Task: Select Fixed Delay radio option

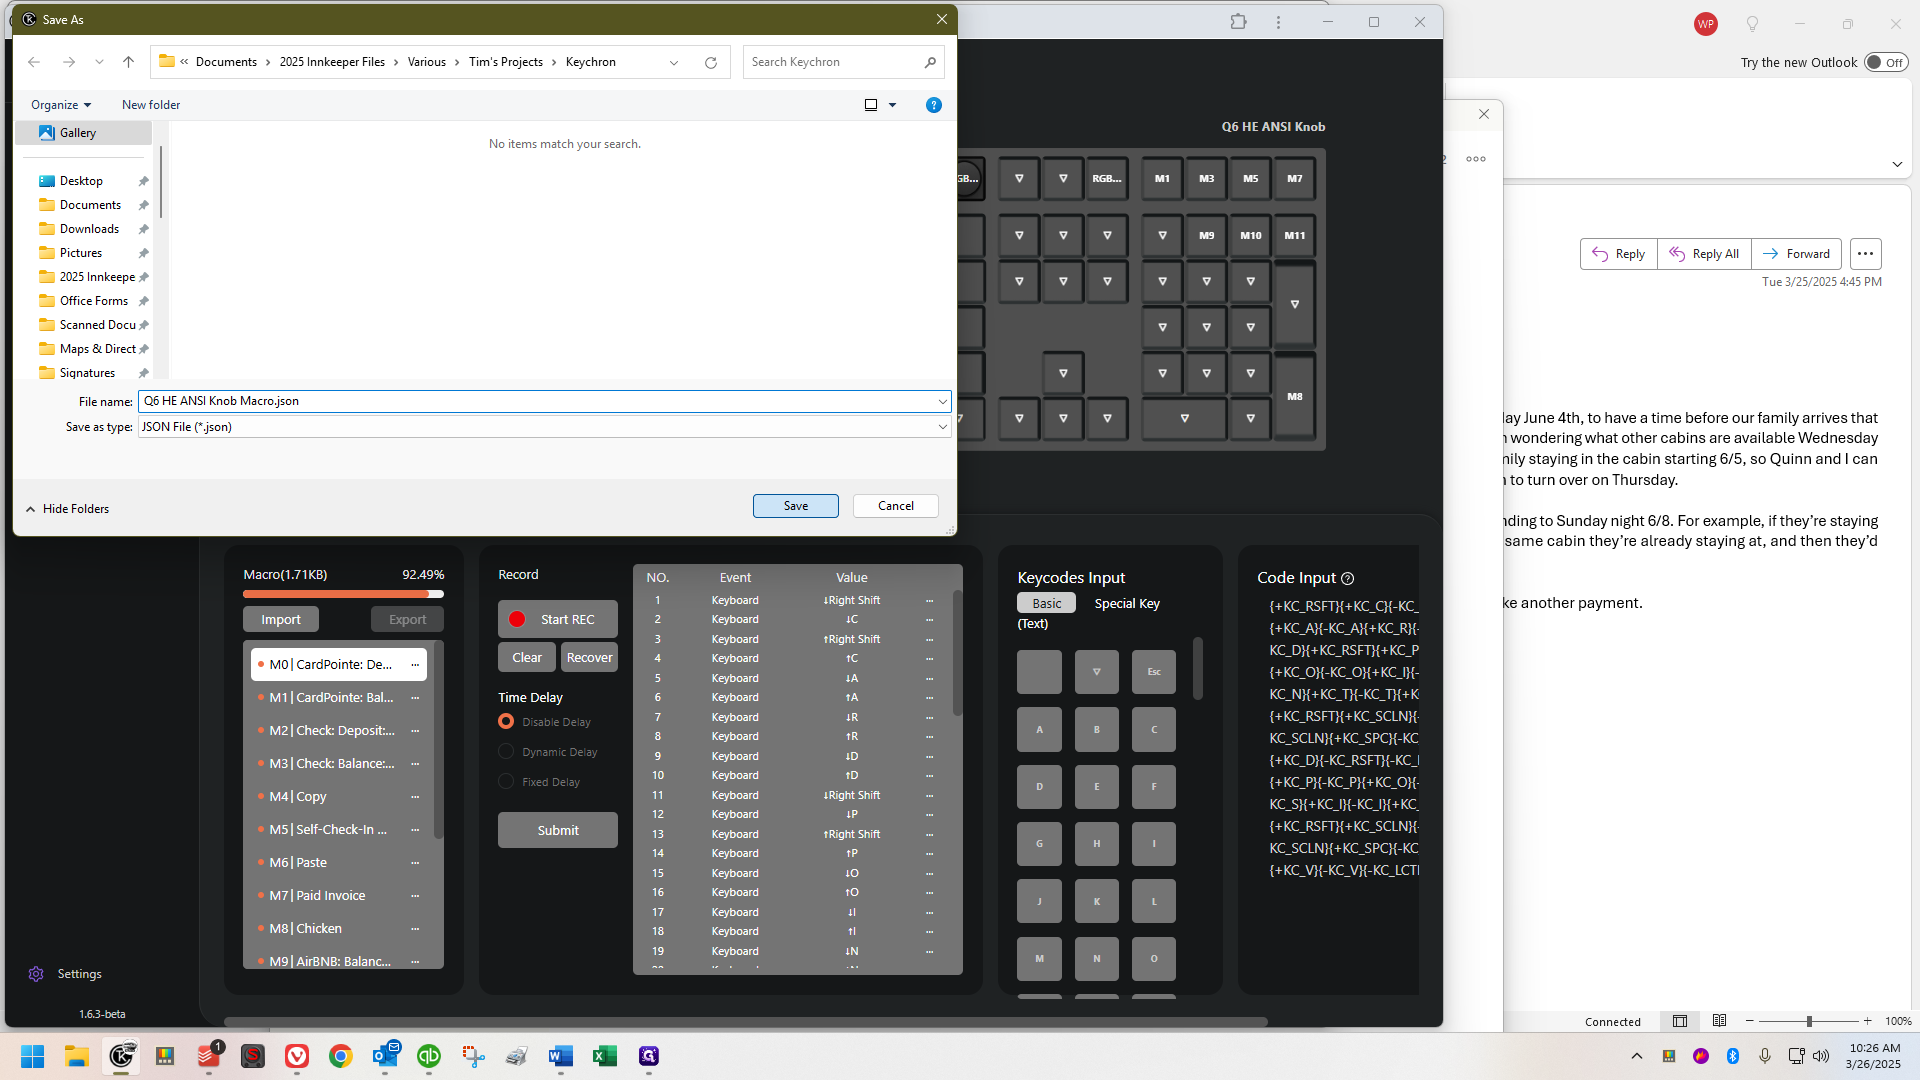Action: coord(506,782)
